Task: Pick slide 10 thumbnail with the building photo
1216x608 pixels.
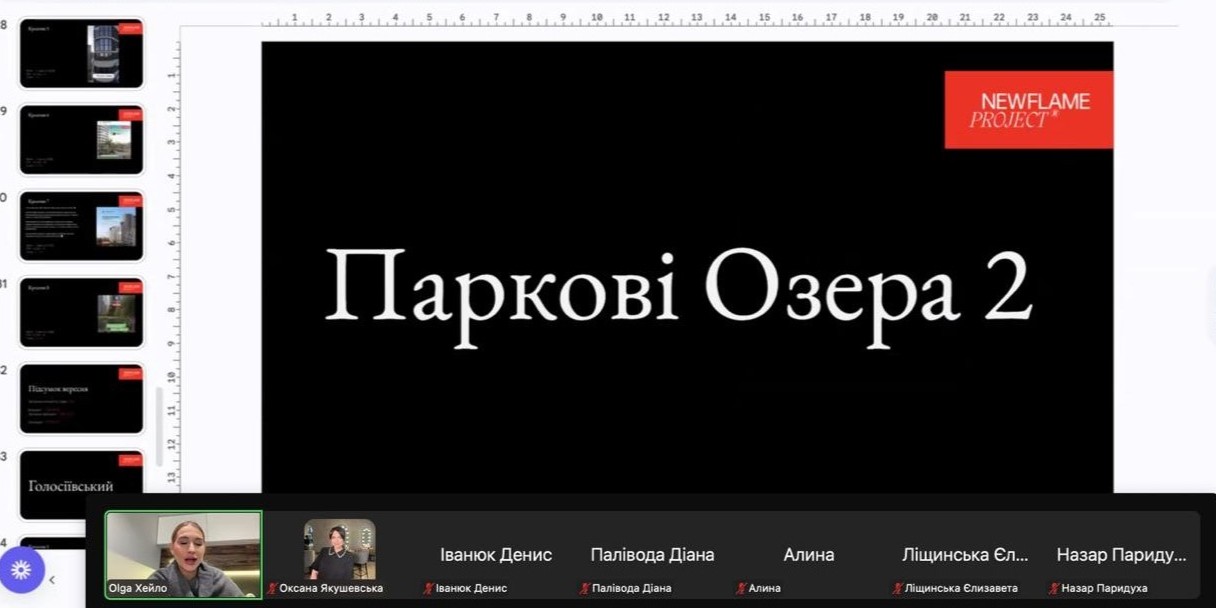Action: pos(82,225)
